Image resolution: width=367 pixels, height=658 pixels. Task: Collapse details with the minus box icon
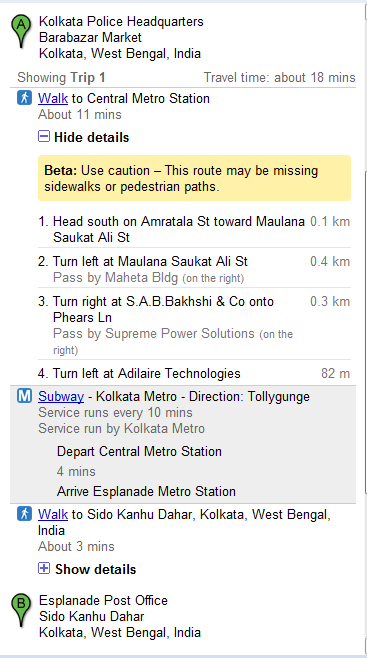pyautogui.click(x=44, y=136)
